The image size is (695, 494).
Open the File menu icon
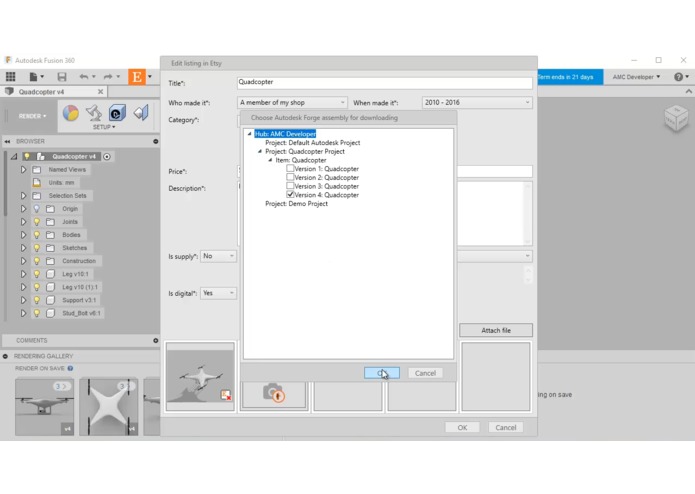pyautogui.click(x=33, y=77)
